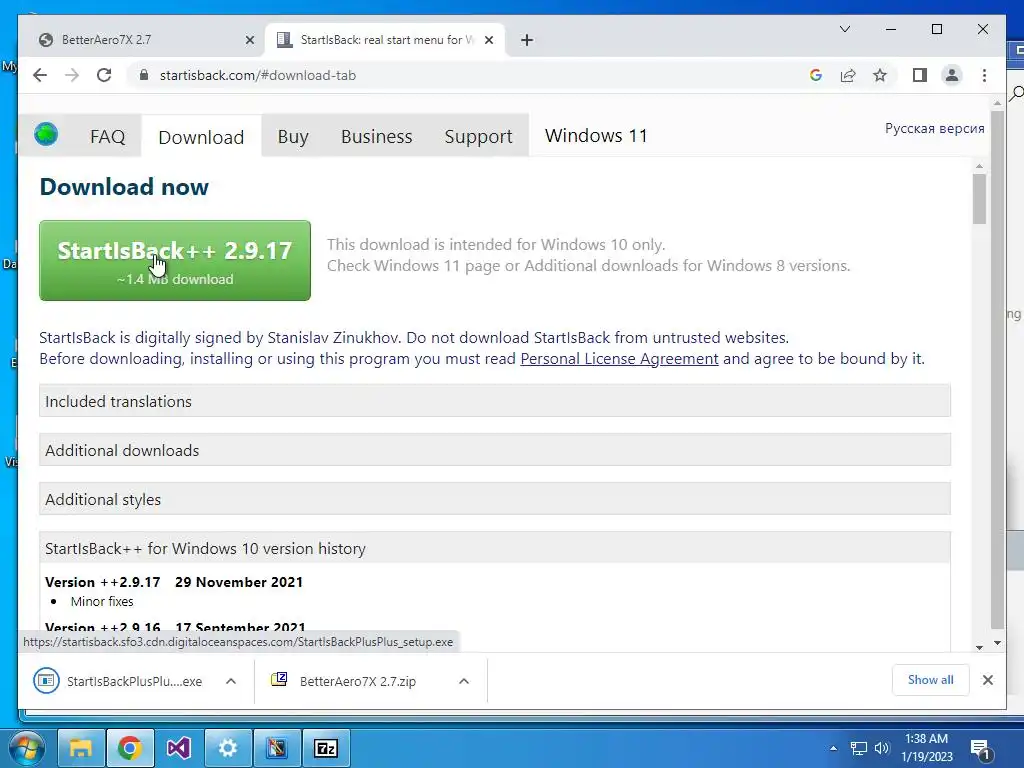The image size is (1024, 768).
Task: Open the Support tab
Action: 479,136
